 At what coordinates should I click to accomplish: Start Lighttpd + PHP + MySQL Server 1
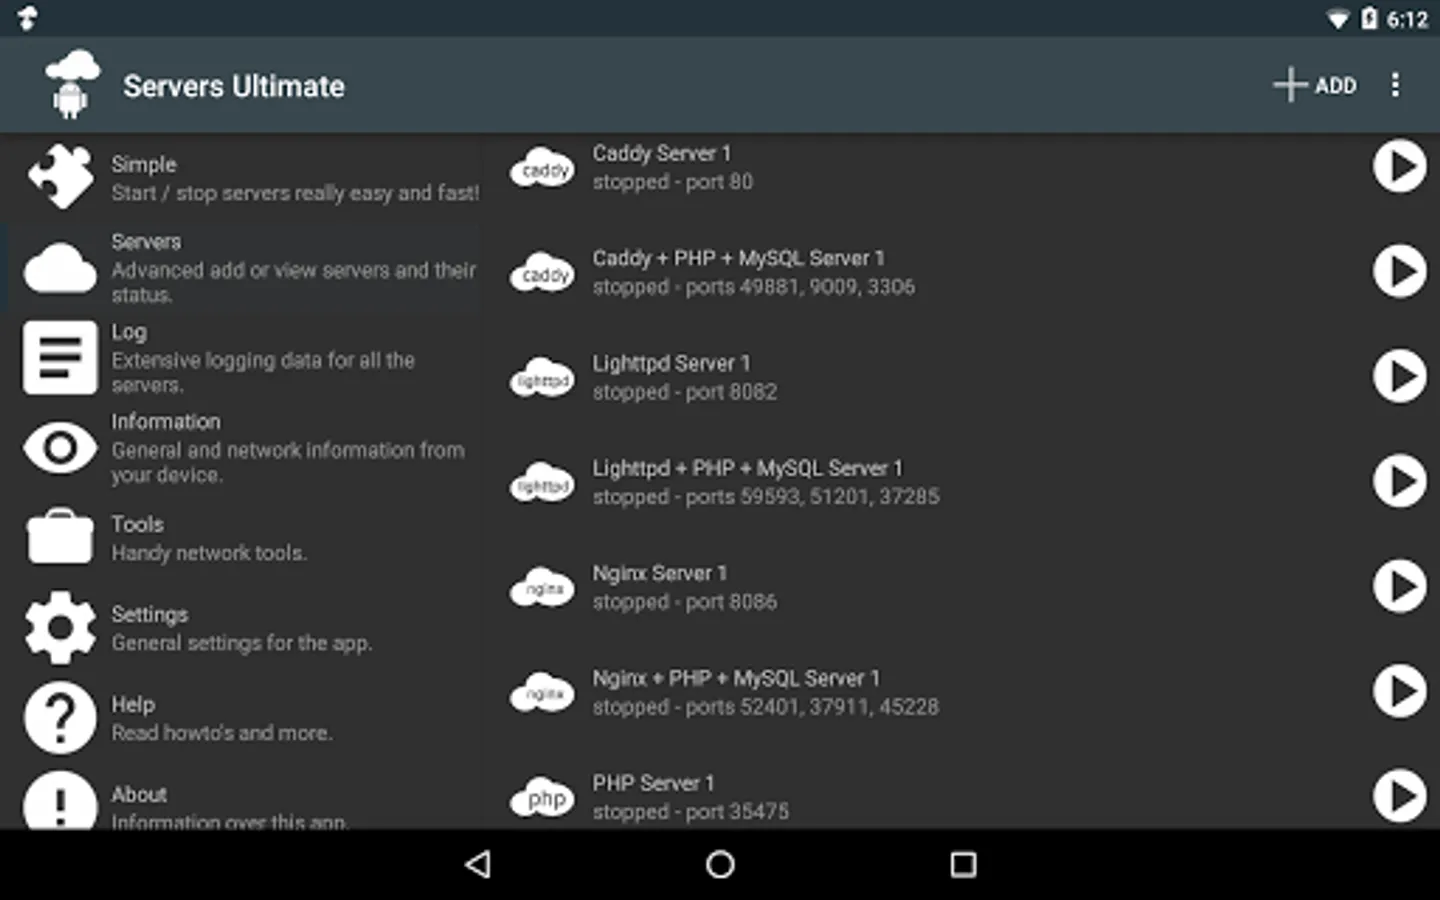(x=1399, y=481)
